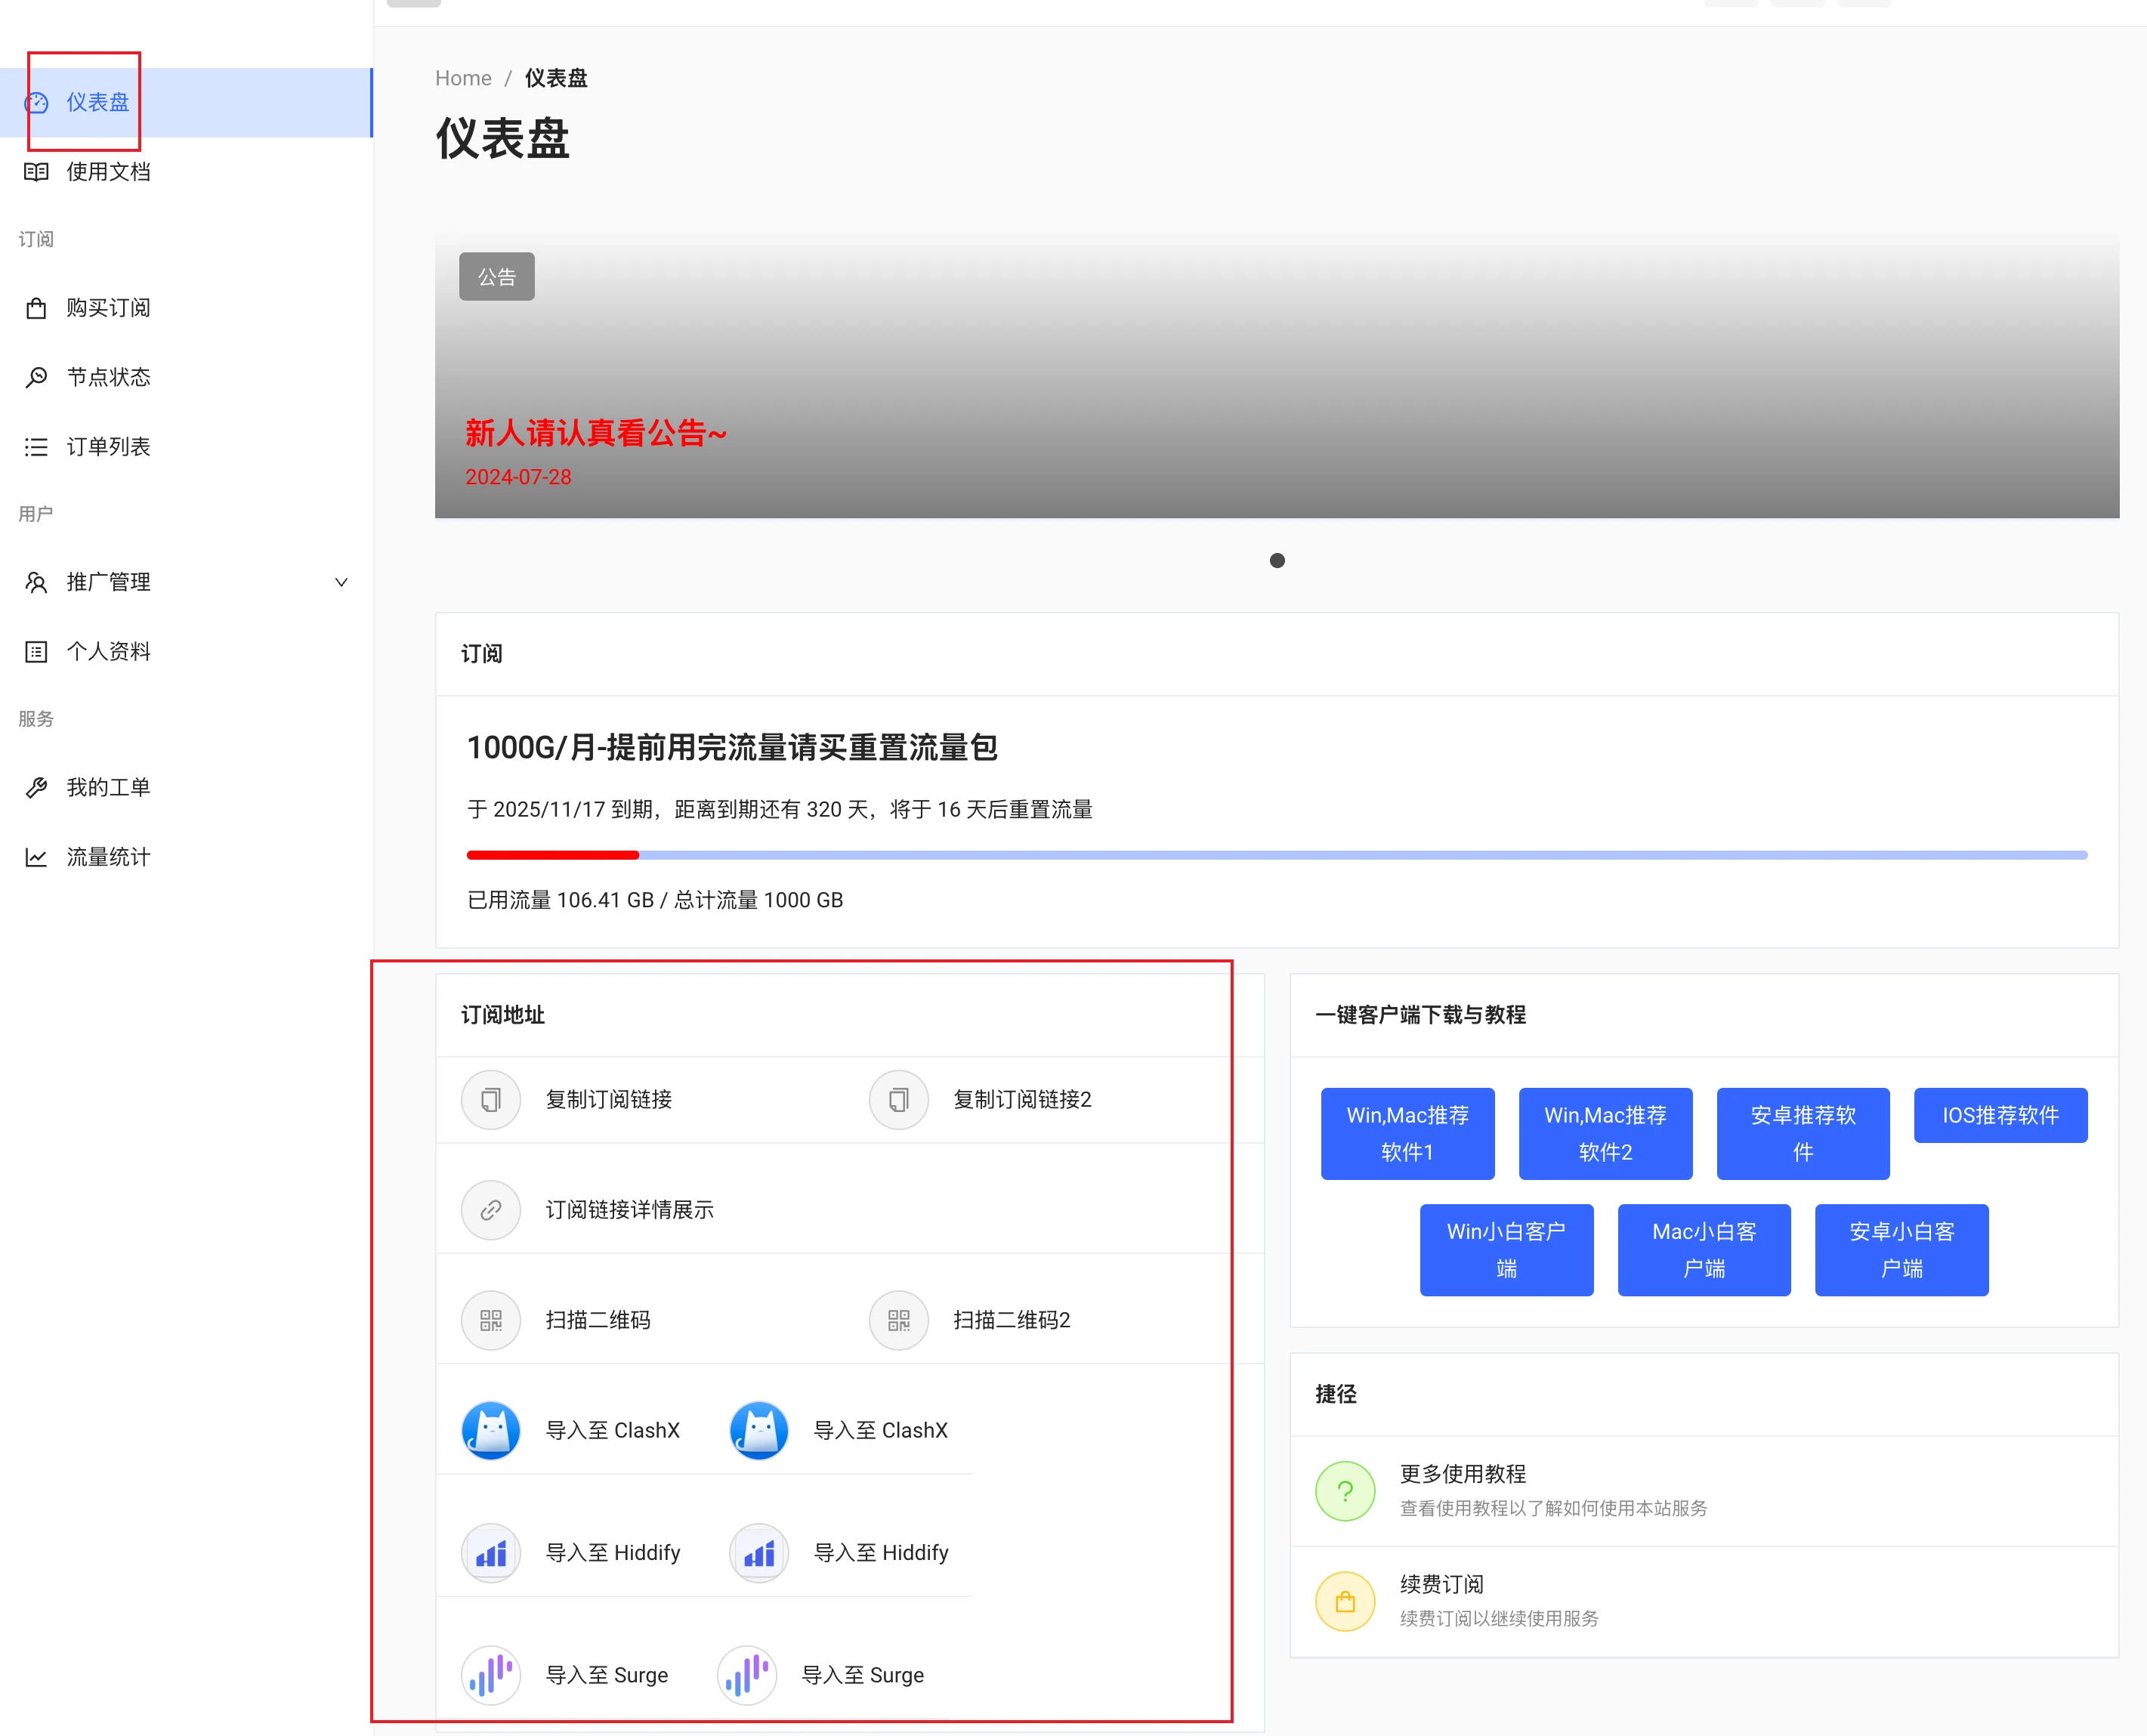Click the copy icon for 复制订阅链接

pos(491,1100)
